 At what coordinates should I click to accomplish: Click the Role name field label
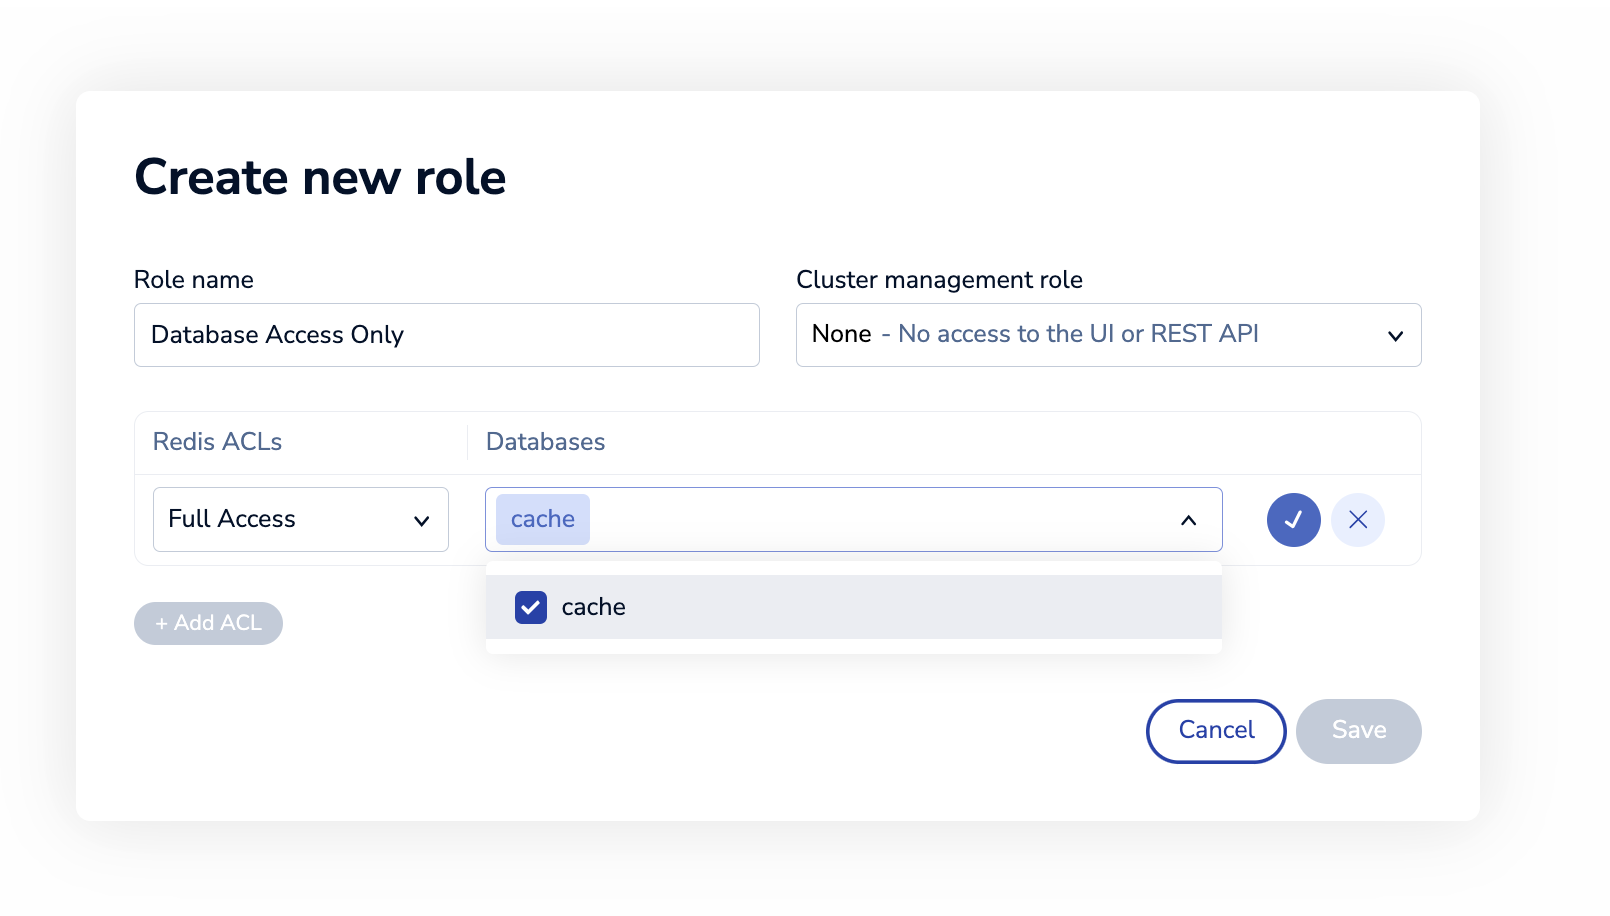193,280
